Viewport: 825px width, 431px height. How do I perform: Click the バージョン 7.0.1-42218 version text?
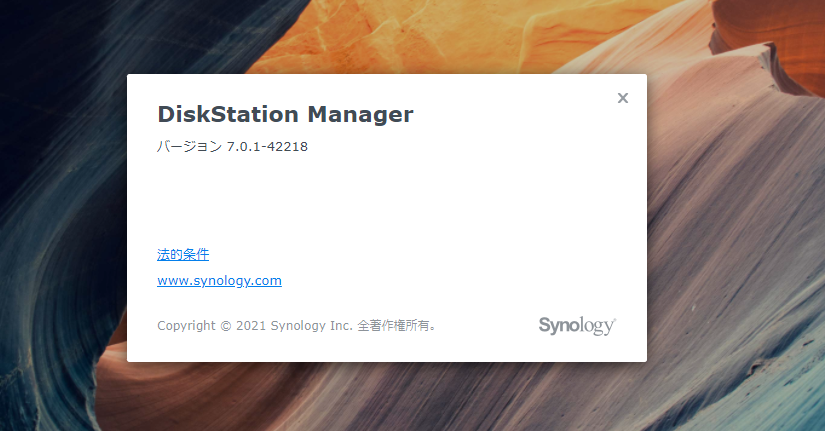(x=233, y=146)
